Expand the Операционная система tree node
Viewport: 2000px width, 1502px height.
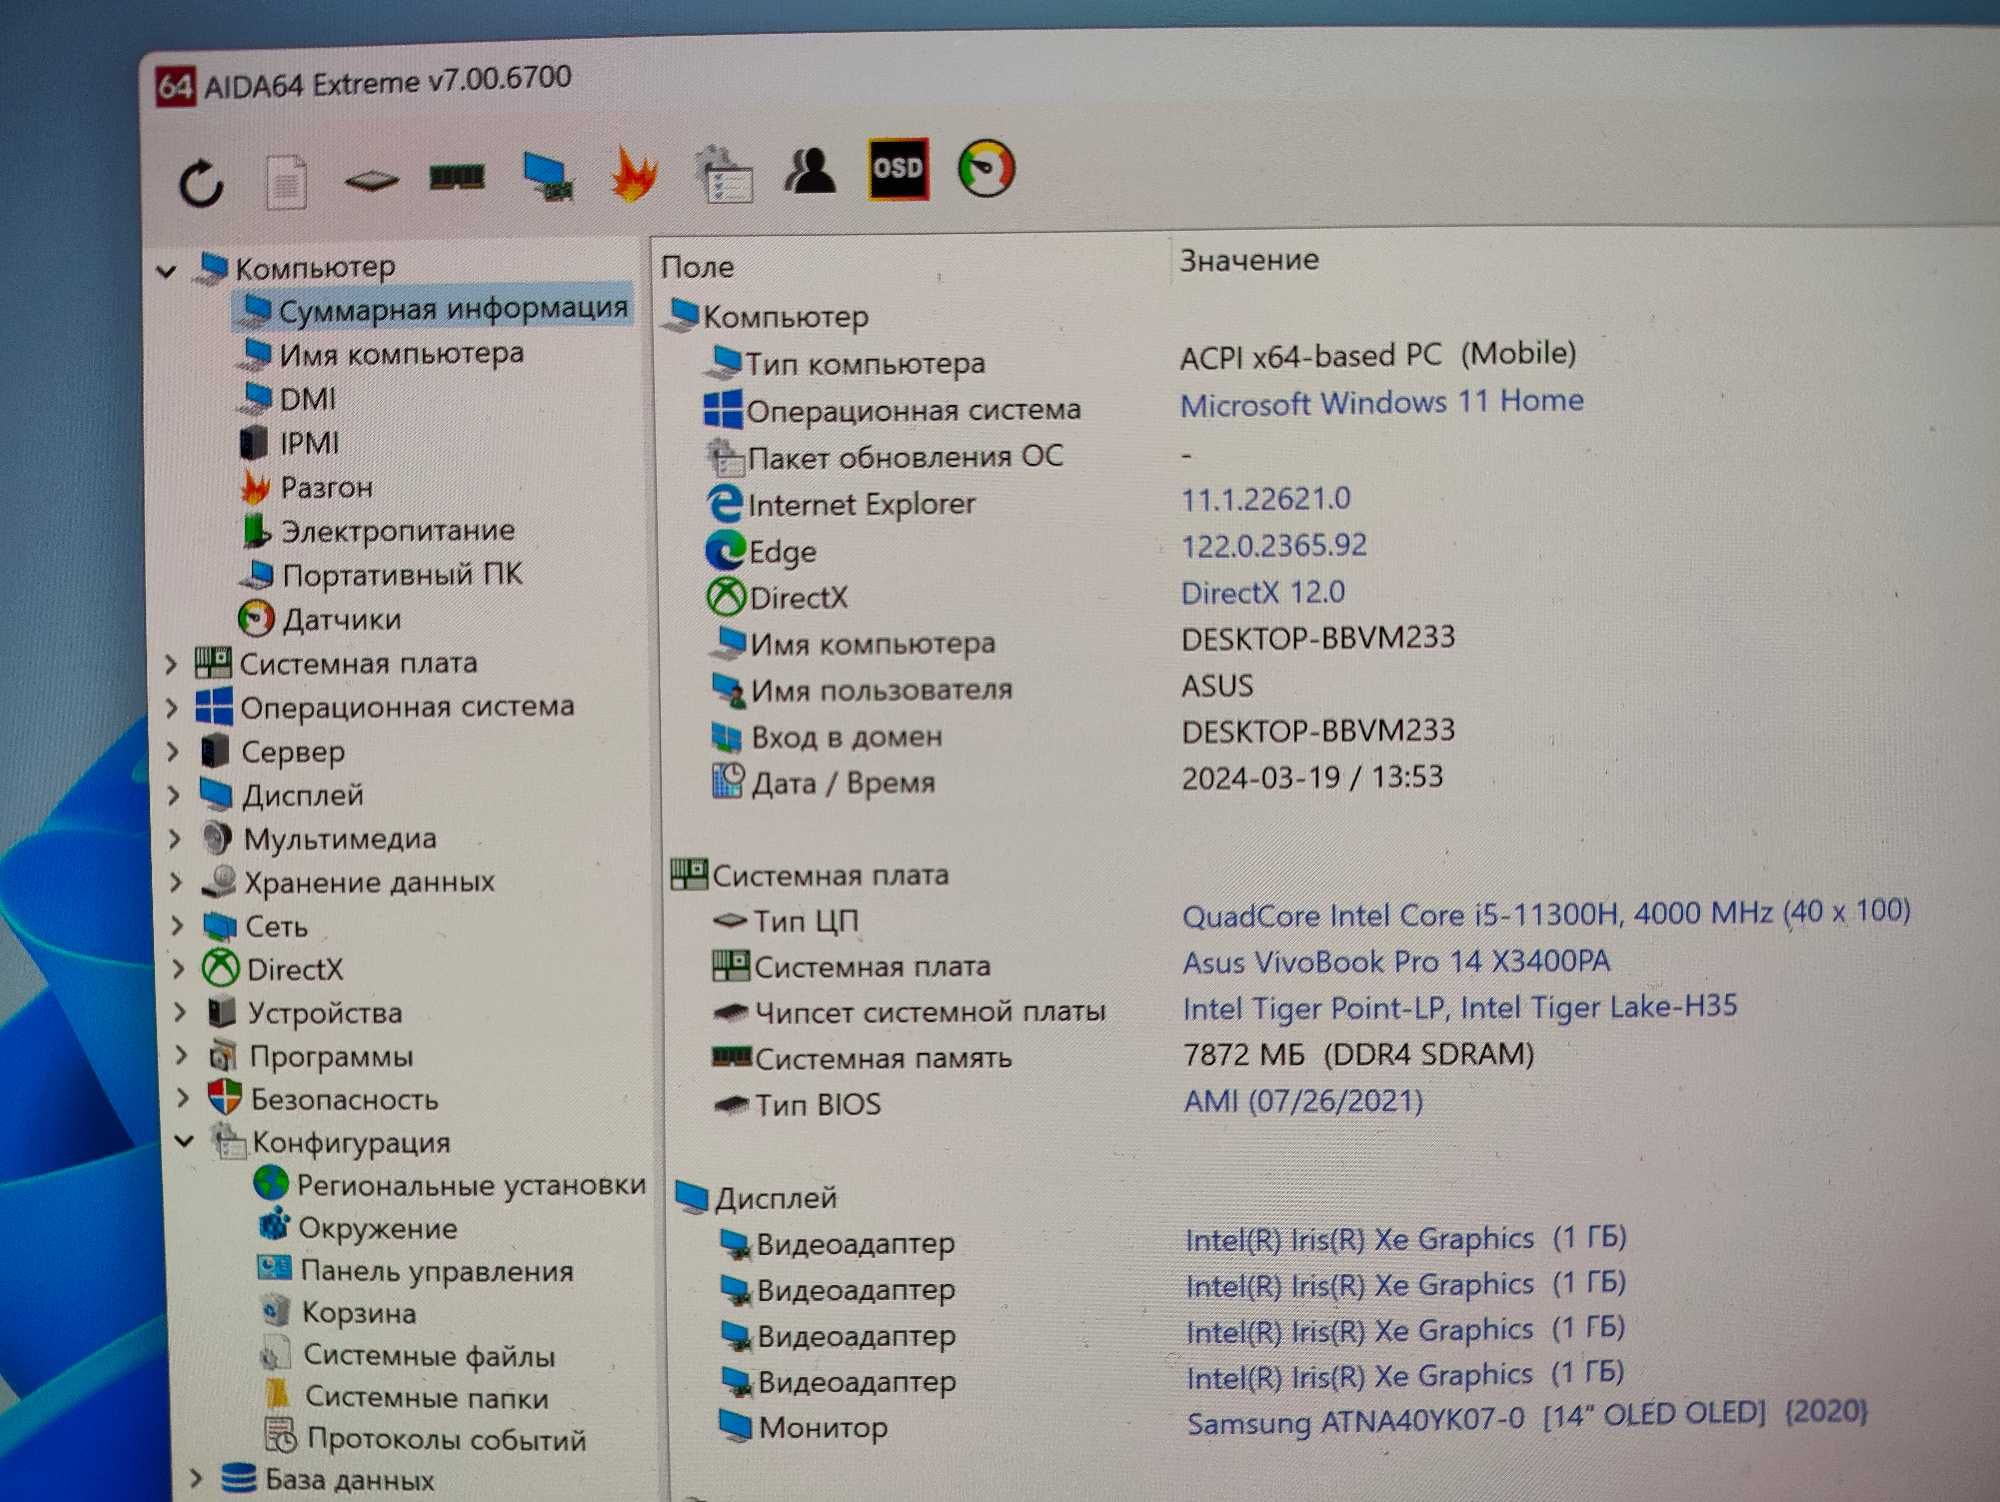pyautogui.click(x=171, y=708)
